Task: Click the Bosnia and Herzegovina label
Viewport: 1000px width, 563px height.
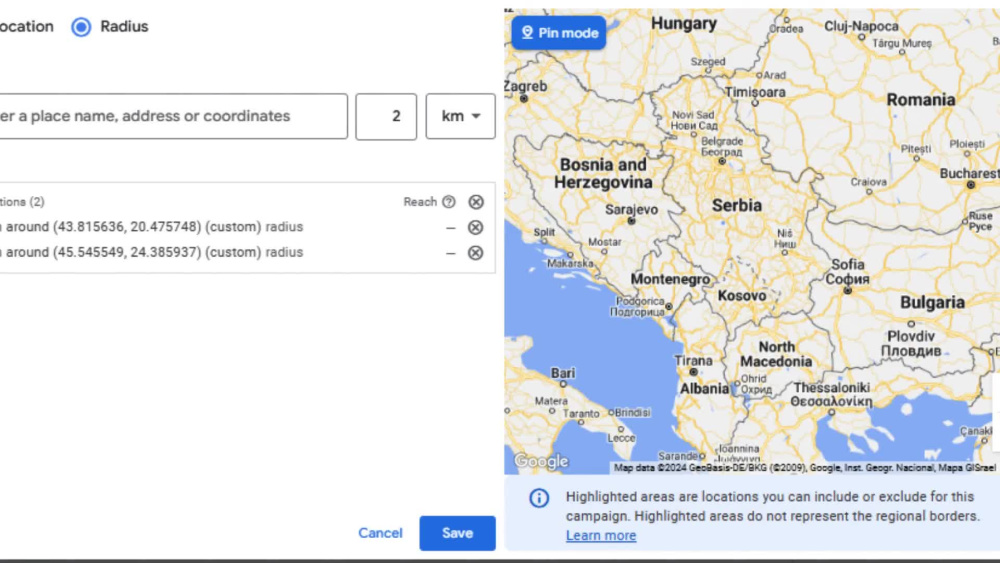Action: (x=603, y=173)
